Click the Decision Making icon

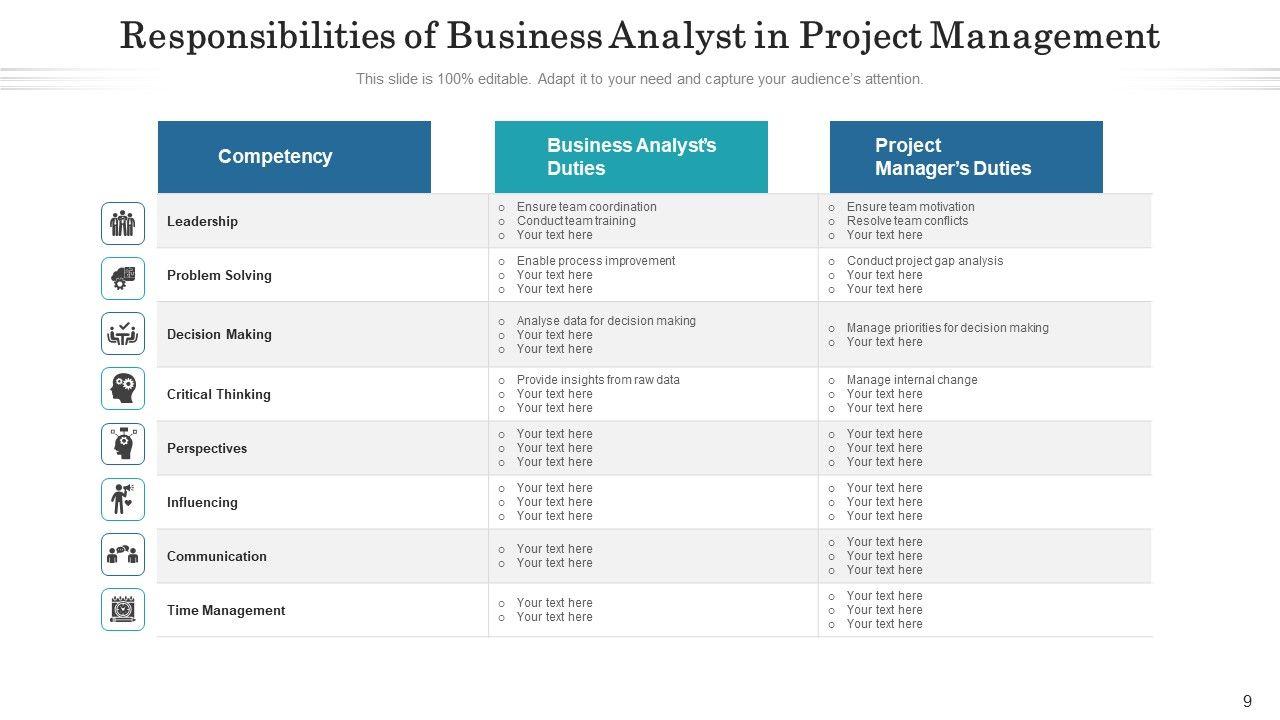123,333
